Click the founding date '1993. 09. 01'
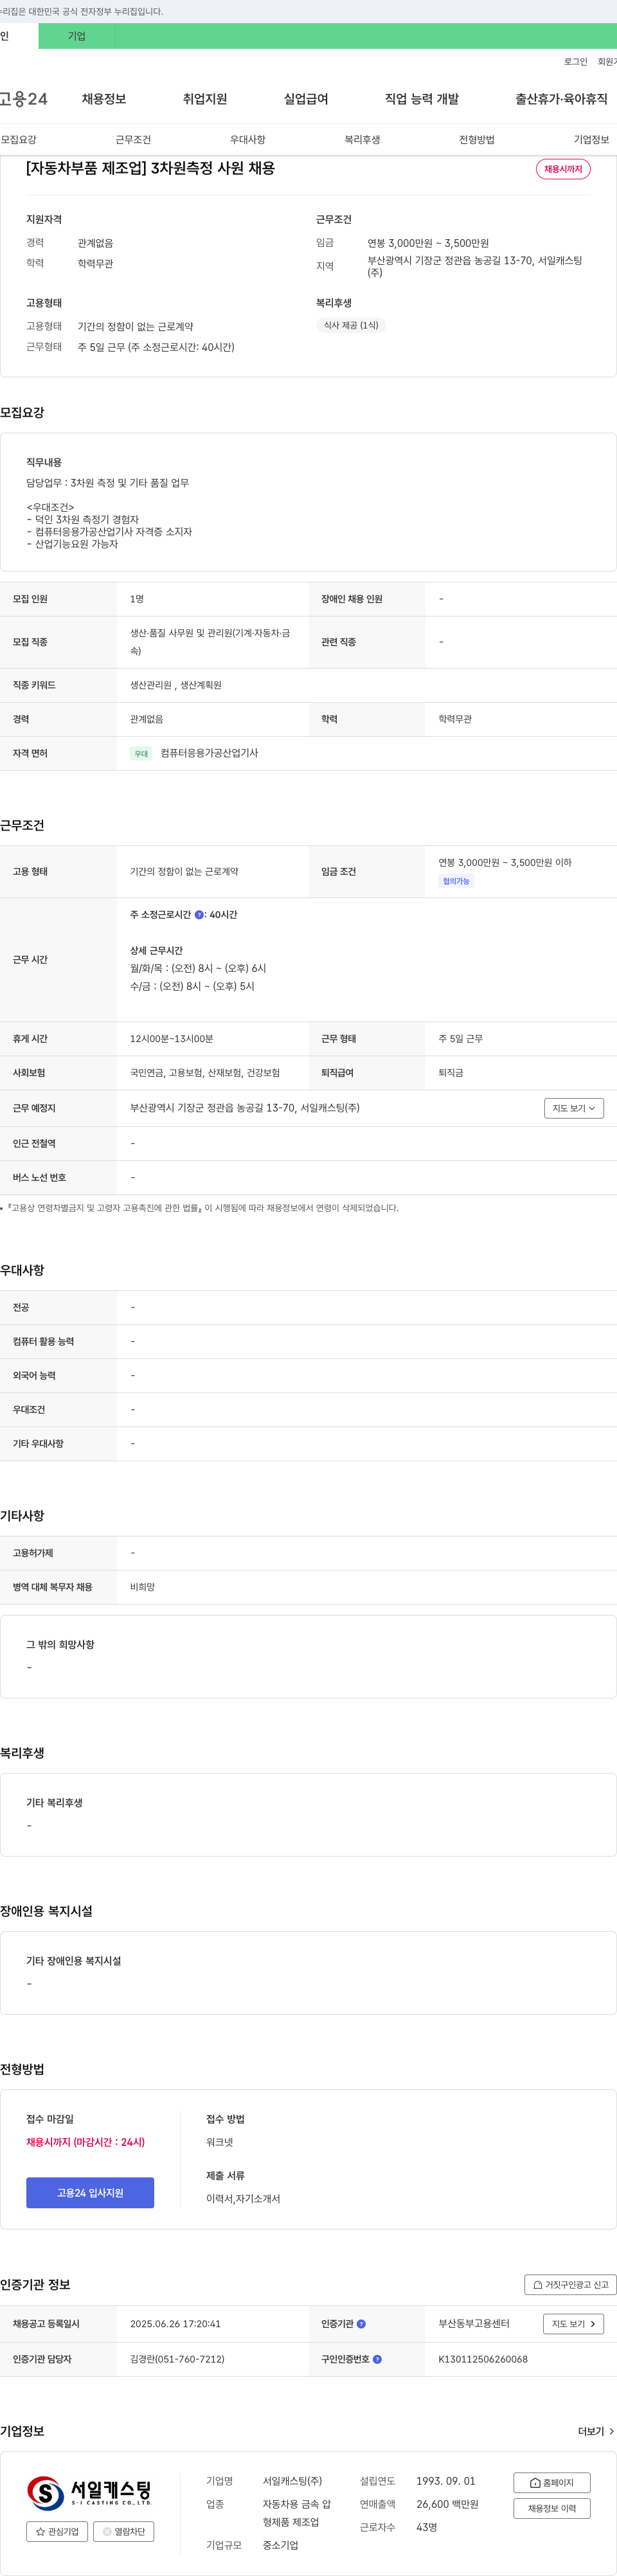The image size is (617, 2576). pos(446,2481)
